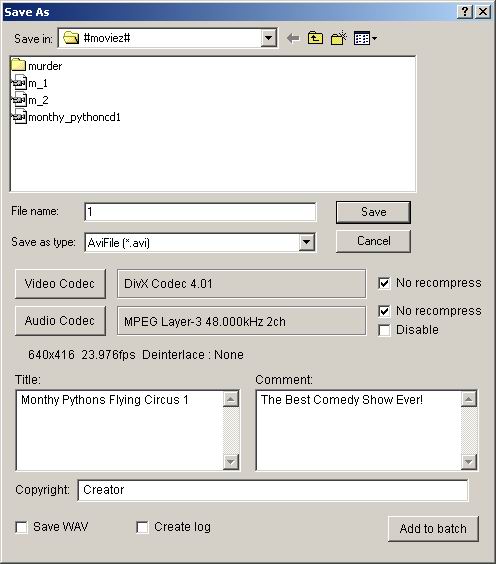Check the Save WAV option

pos(21,527)
